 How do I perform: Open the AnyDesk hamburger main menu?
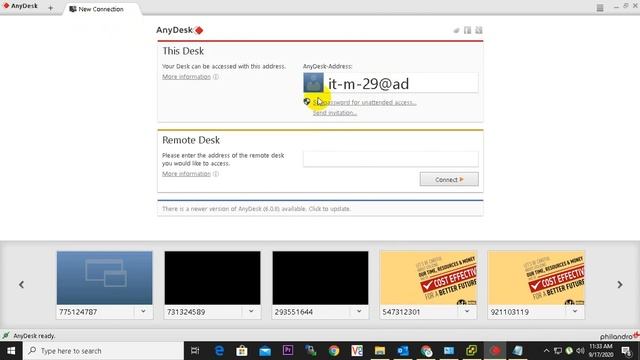[x=600, y=8]
